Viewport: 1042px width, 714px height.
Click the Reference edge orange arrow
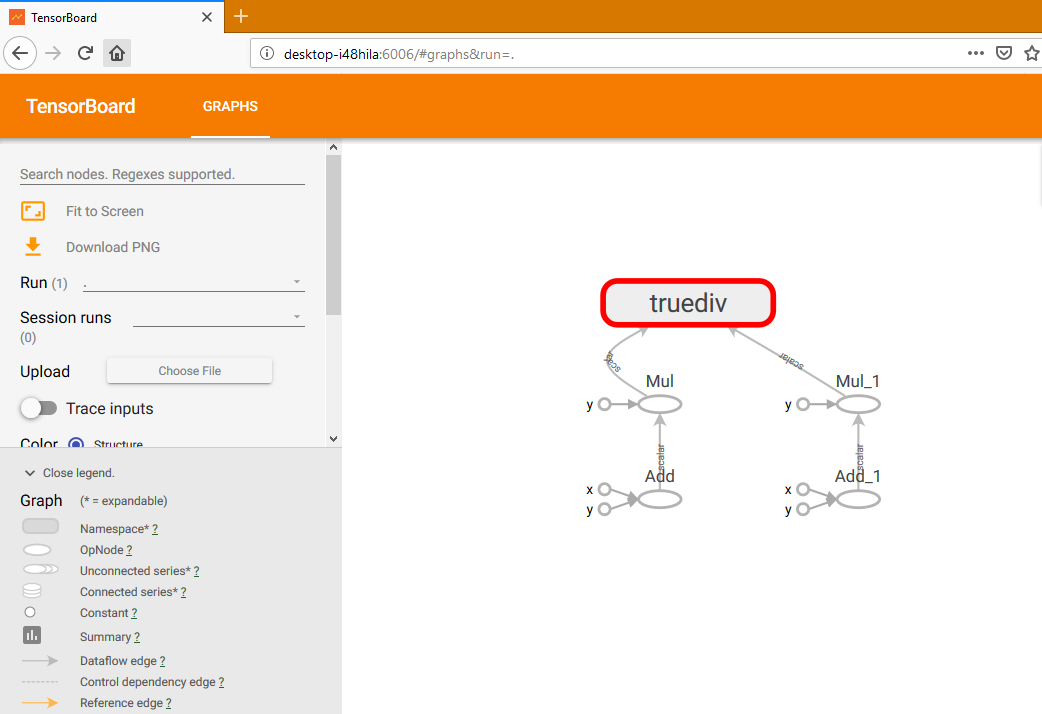(40, 703)
